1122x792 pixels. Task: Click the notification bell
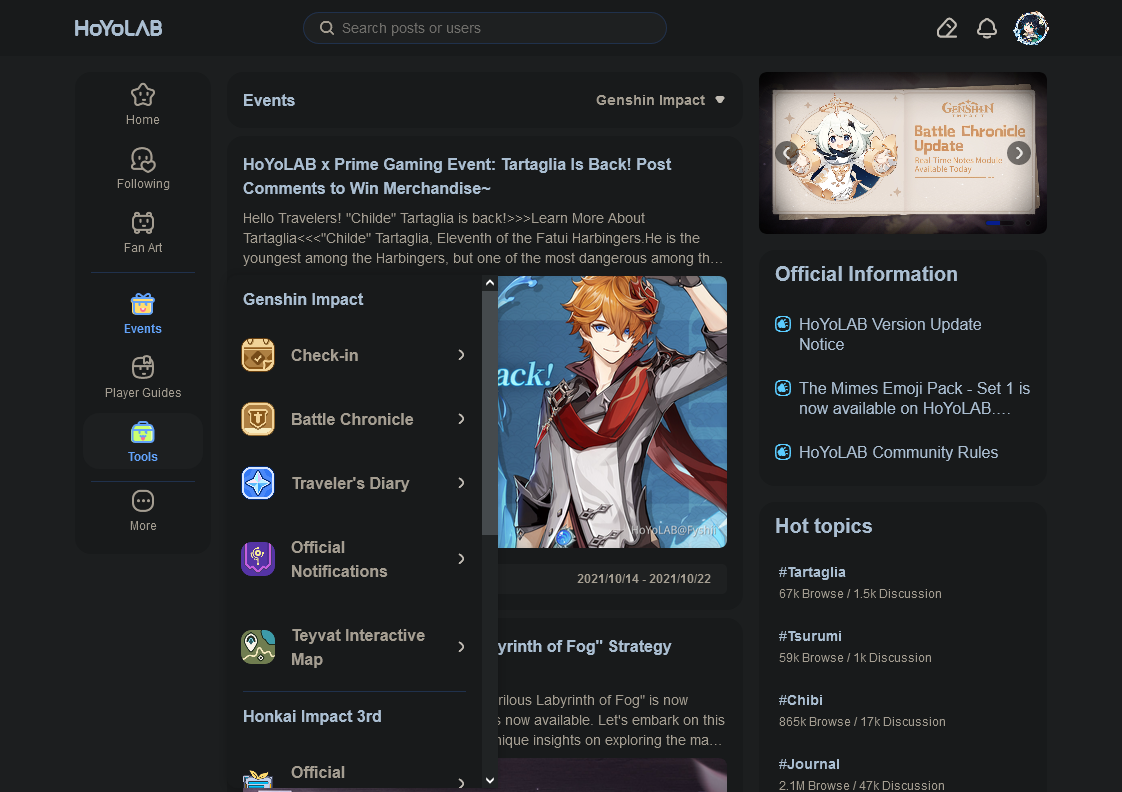pos(987,28)
